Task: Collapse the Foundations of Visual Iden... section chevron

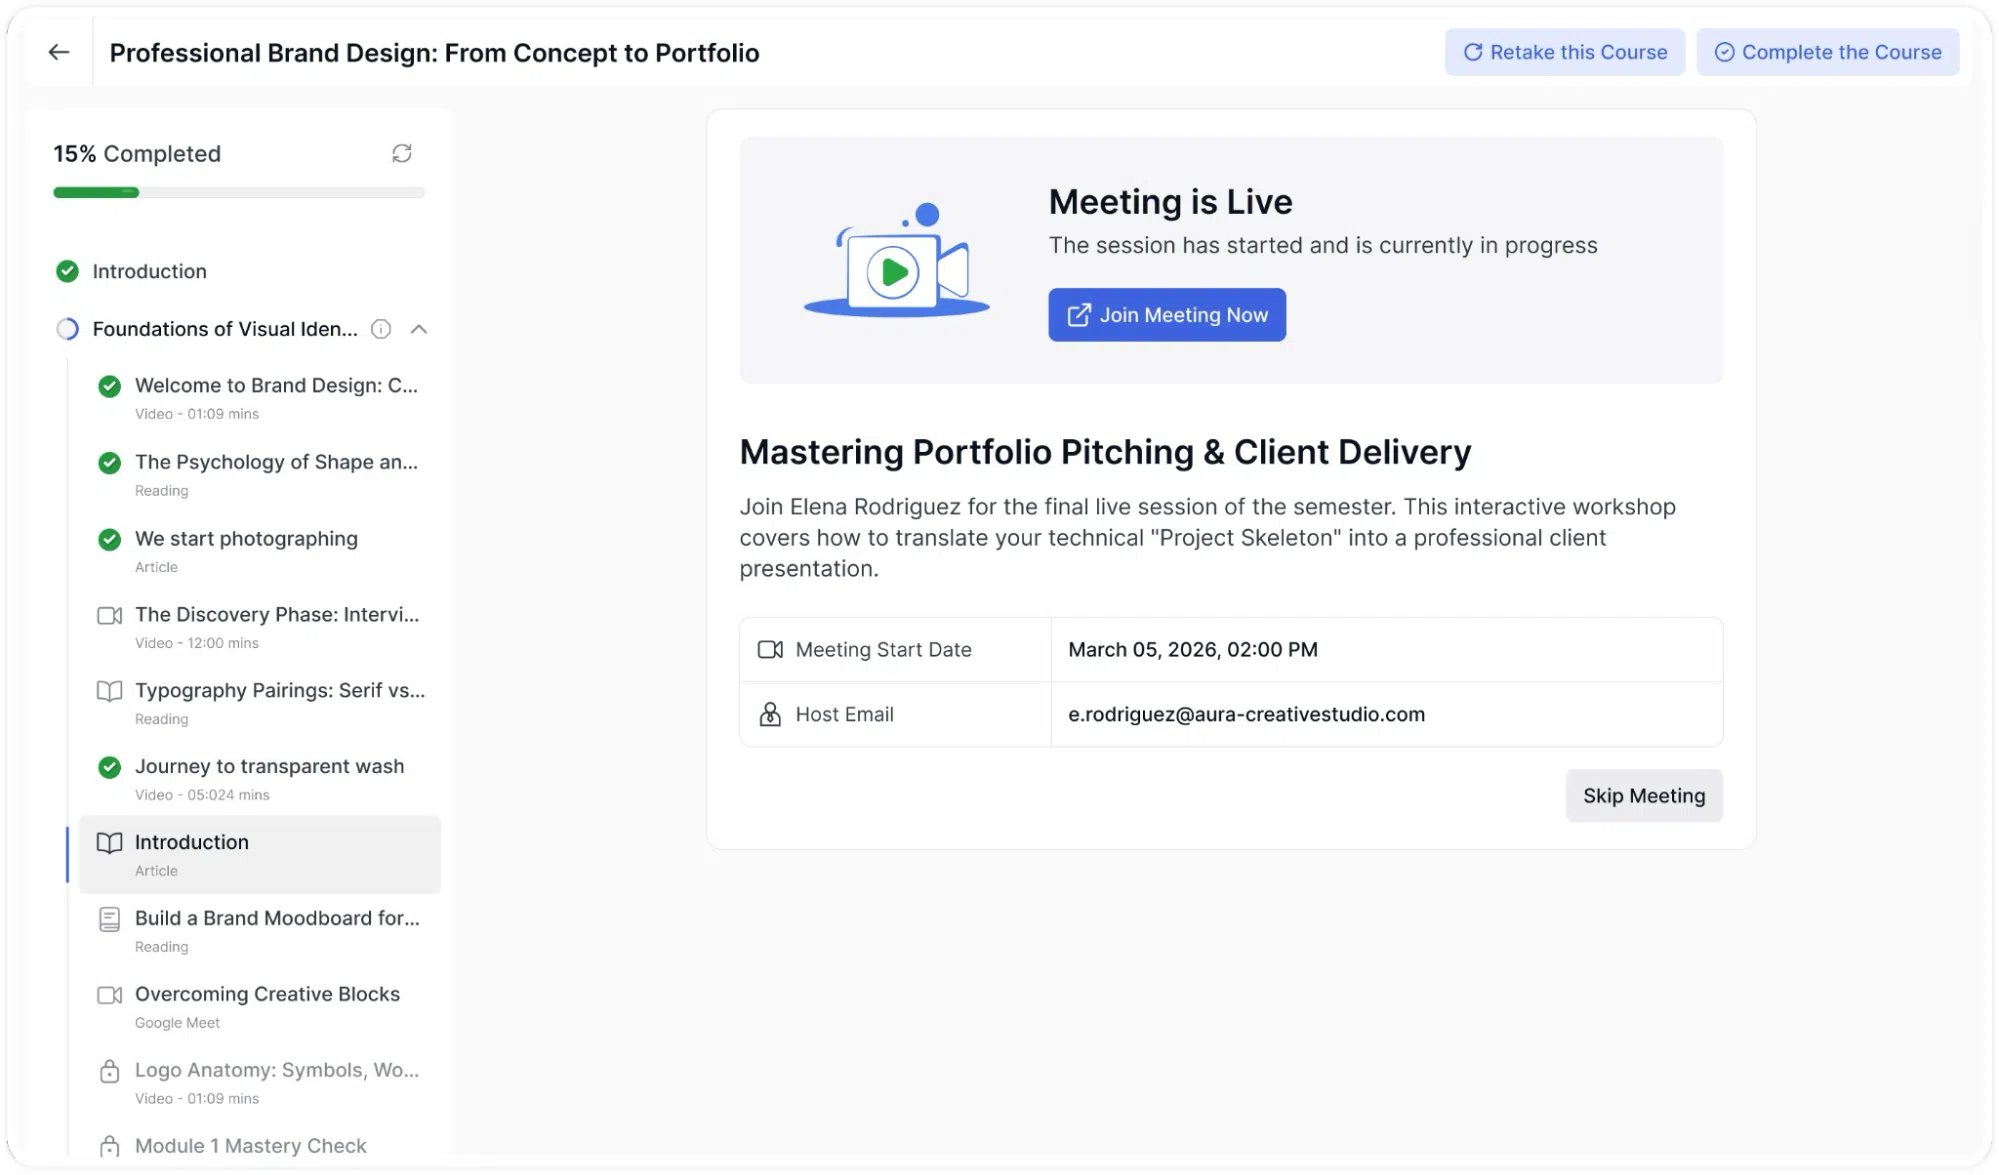Action: click(419, 329)
